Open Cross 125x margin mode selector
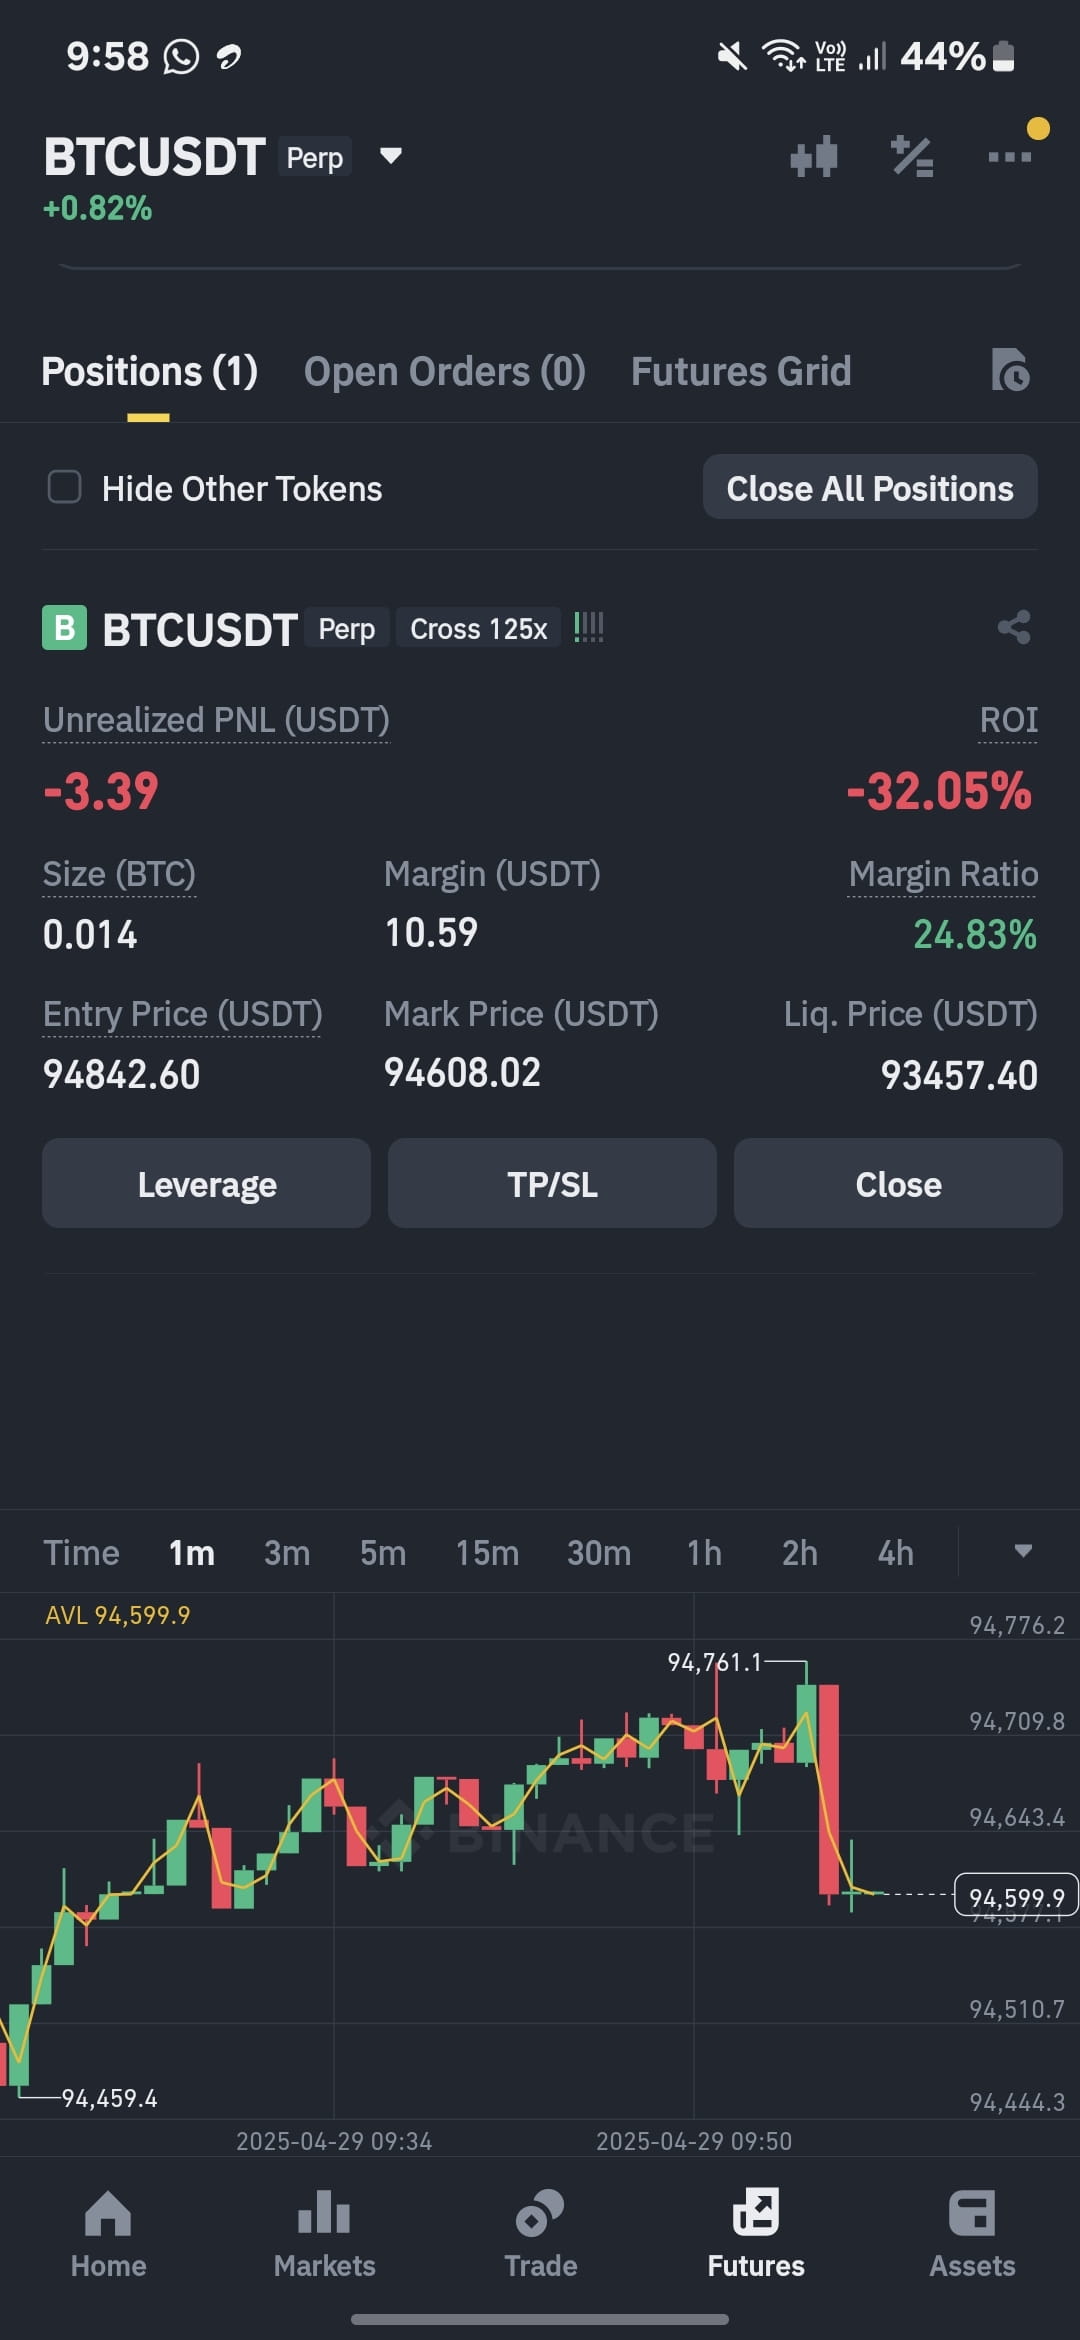Image resolution: width=1080 pixels, height=2340 pixels. pos(479,629)
